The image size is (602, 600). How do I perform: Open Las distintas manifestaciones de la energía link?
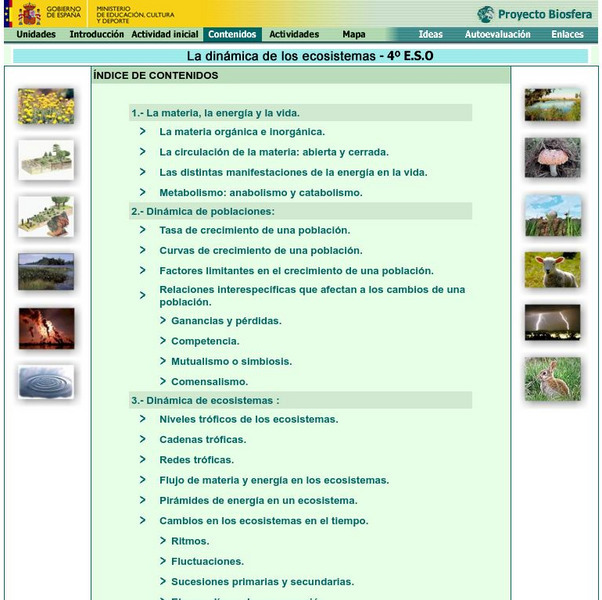coord(293,172)
